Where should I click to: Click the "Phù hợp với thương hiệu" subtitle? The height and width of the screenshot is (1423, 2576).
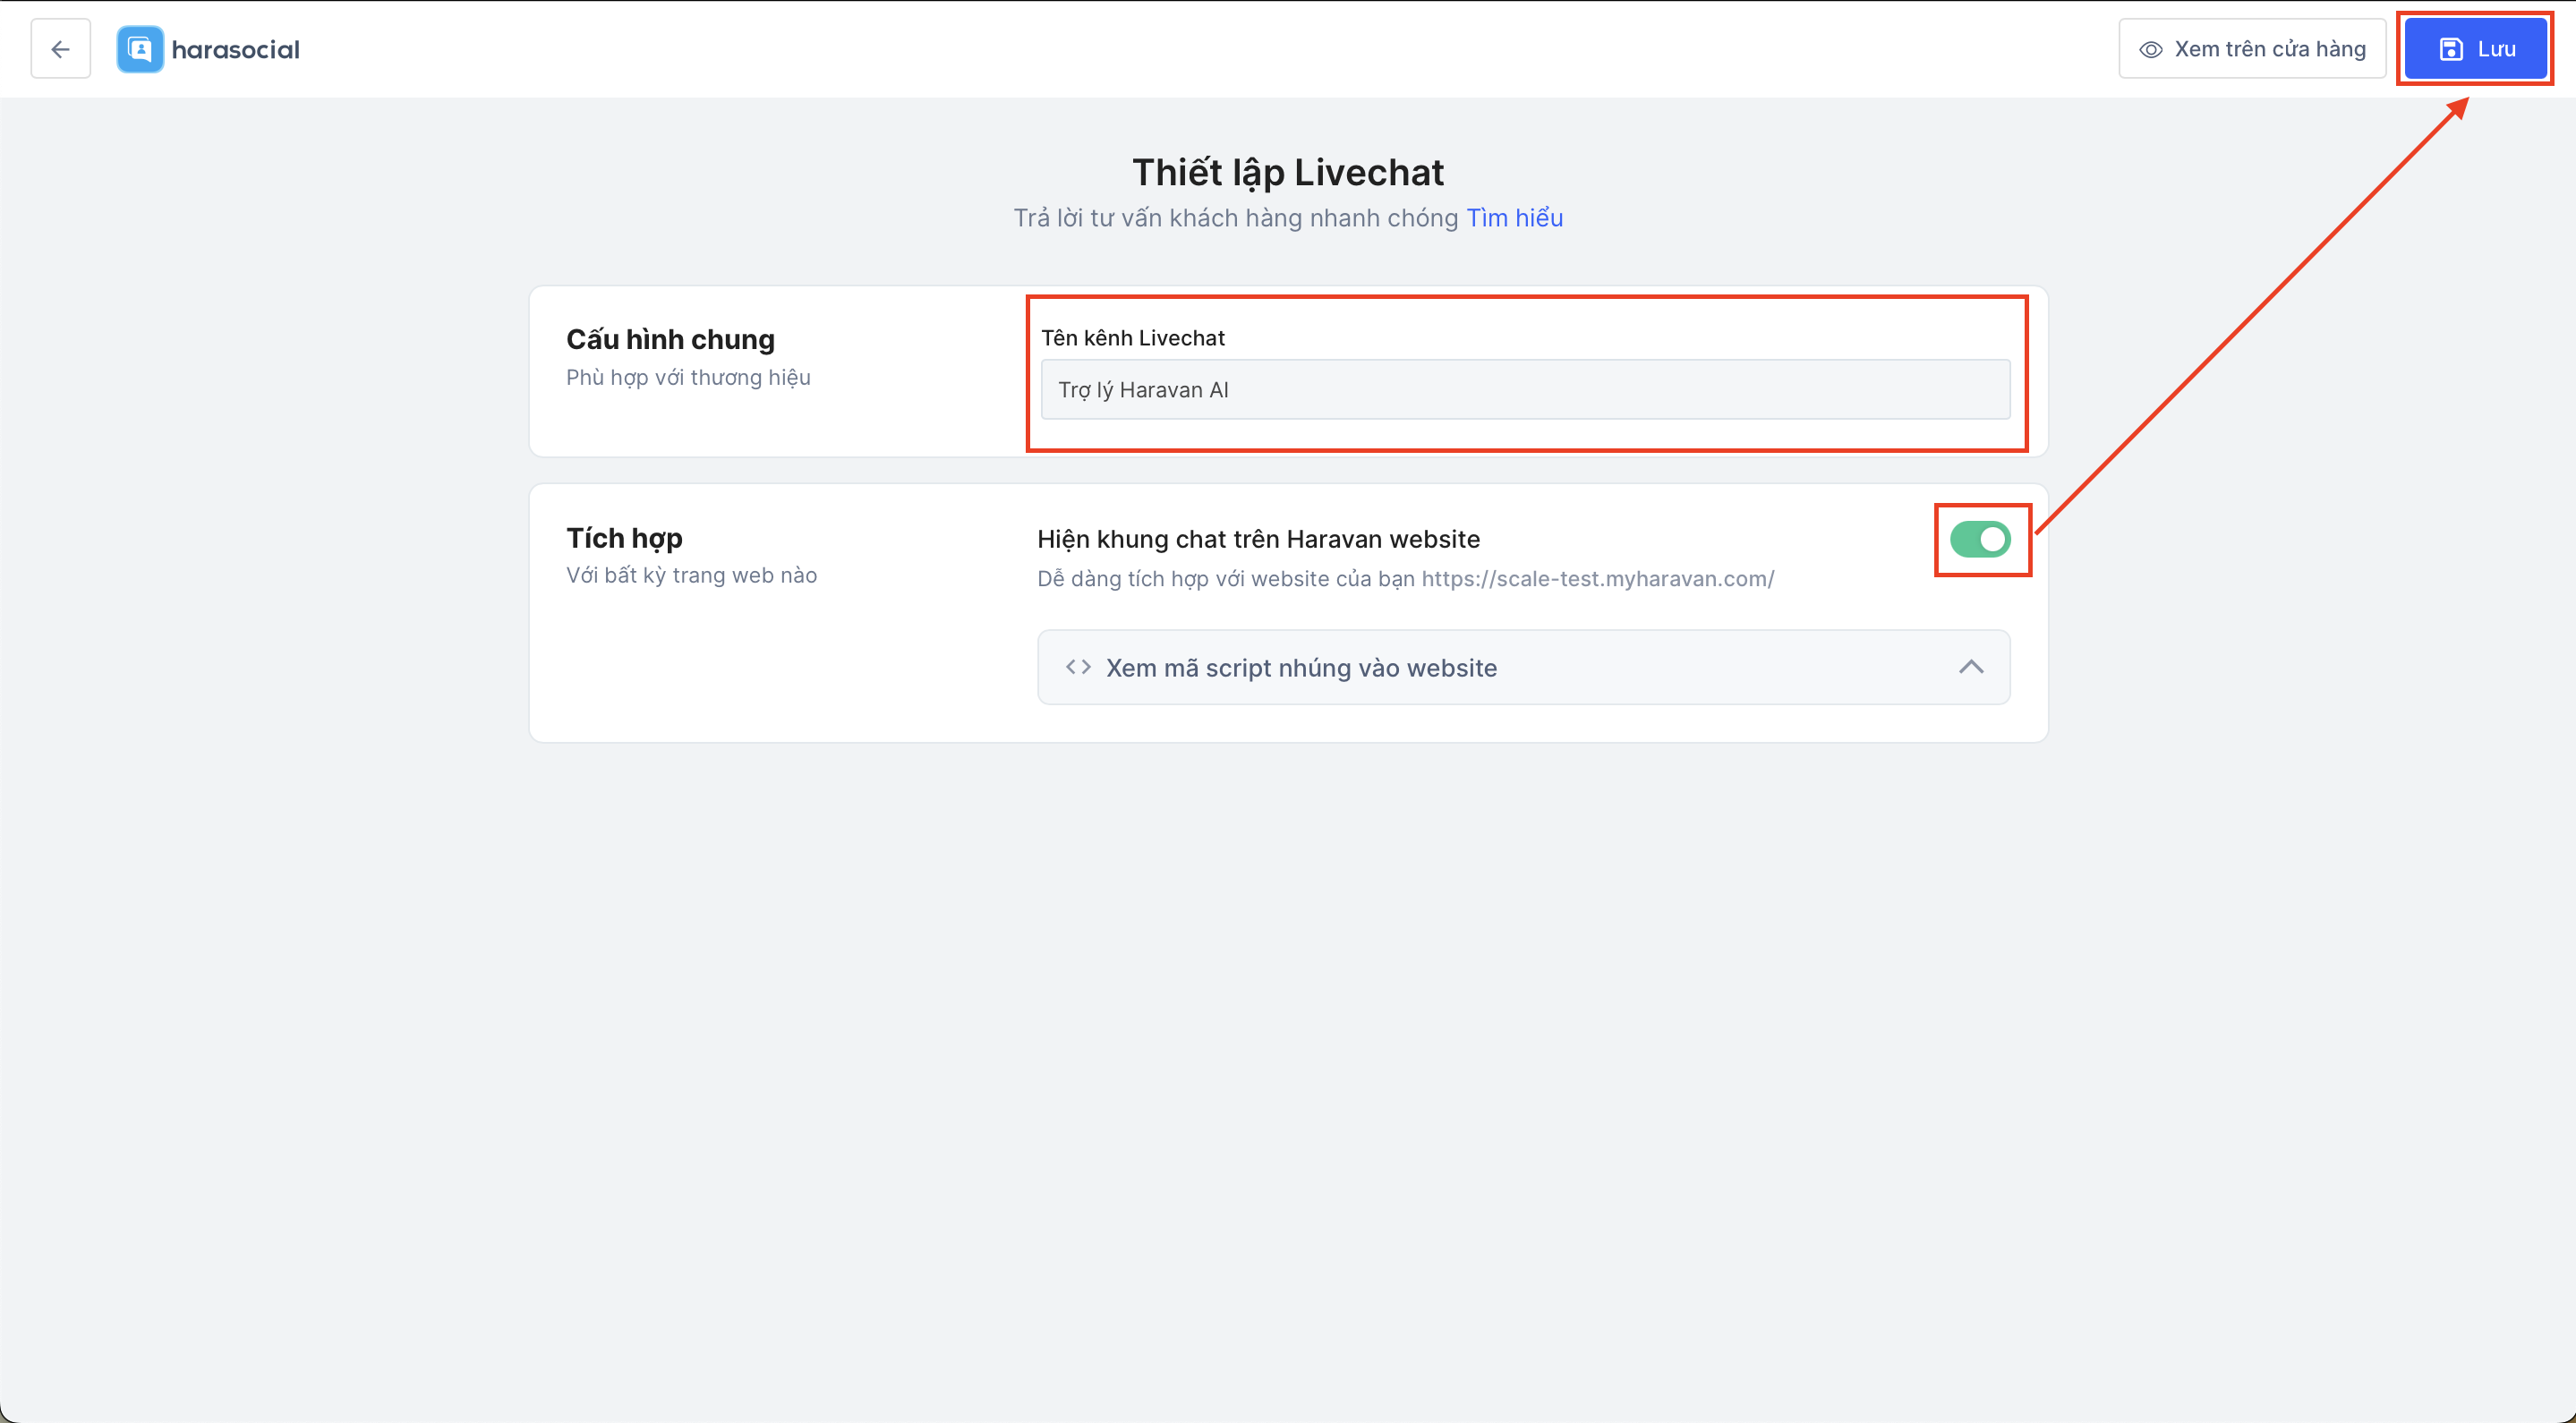[688, 378]
